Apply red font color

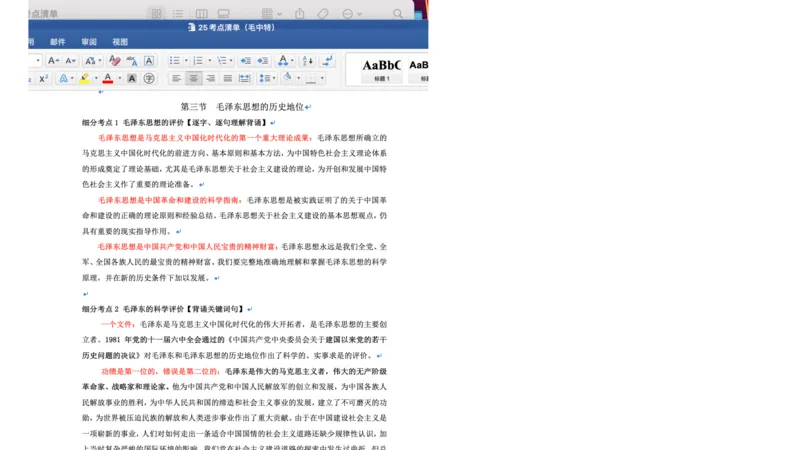pos(108,78)
